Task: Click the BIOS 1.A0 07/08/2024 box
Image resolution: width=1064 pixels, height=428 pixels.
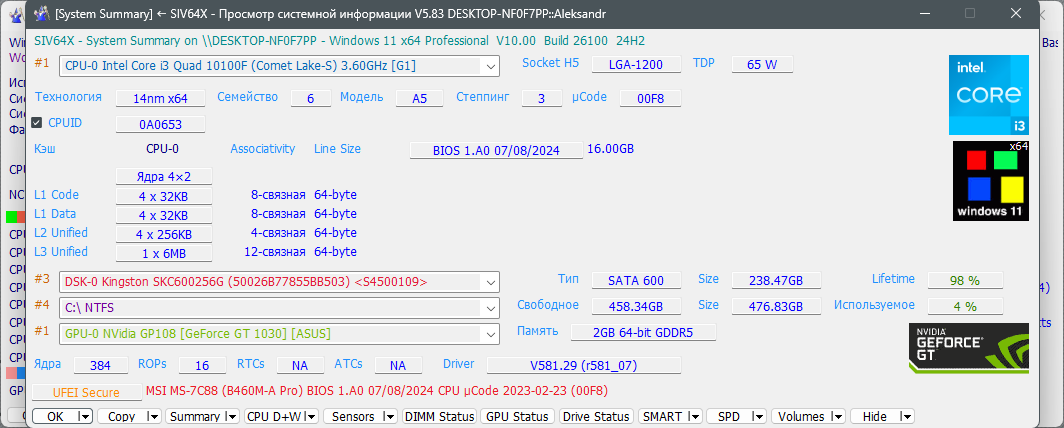Action: point(496,151)
